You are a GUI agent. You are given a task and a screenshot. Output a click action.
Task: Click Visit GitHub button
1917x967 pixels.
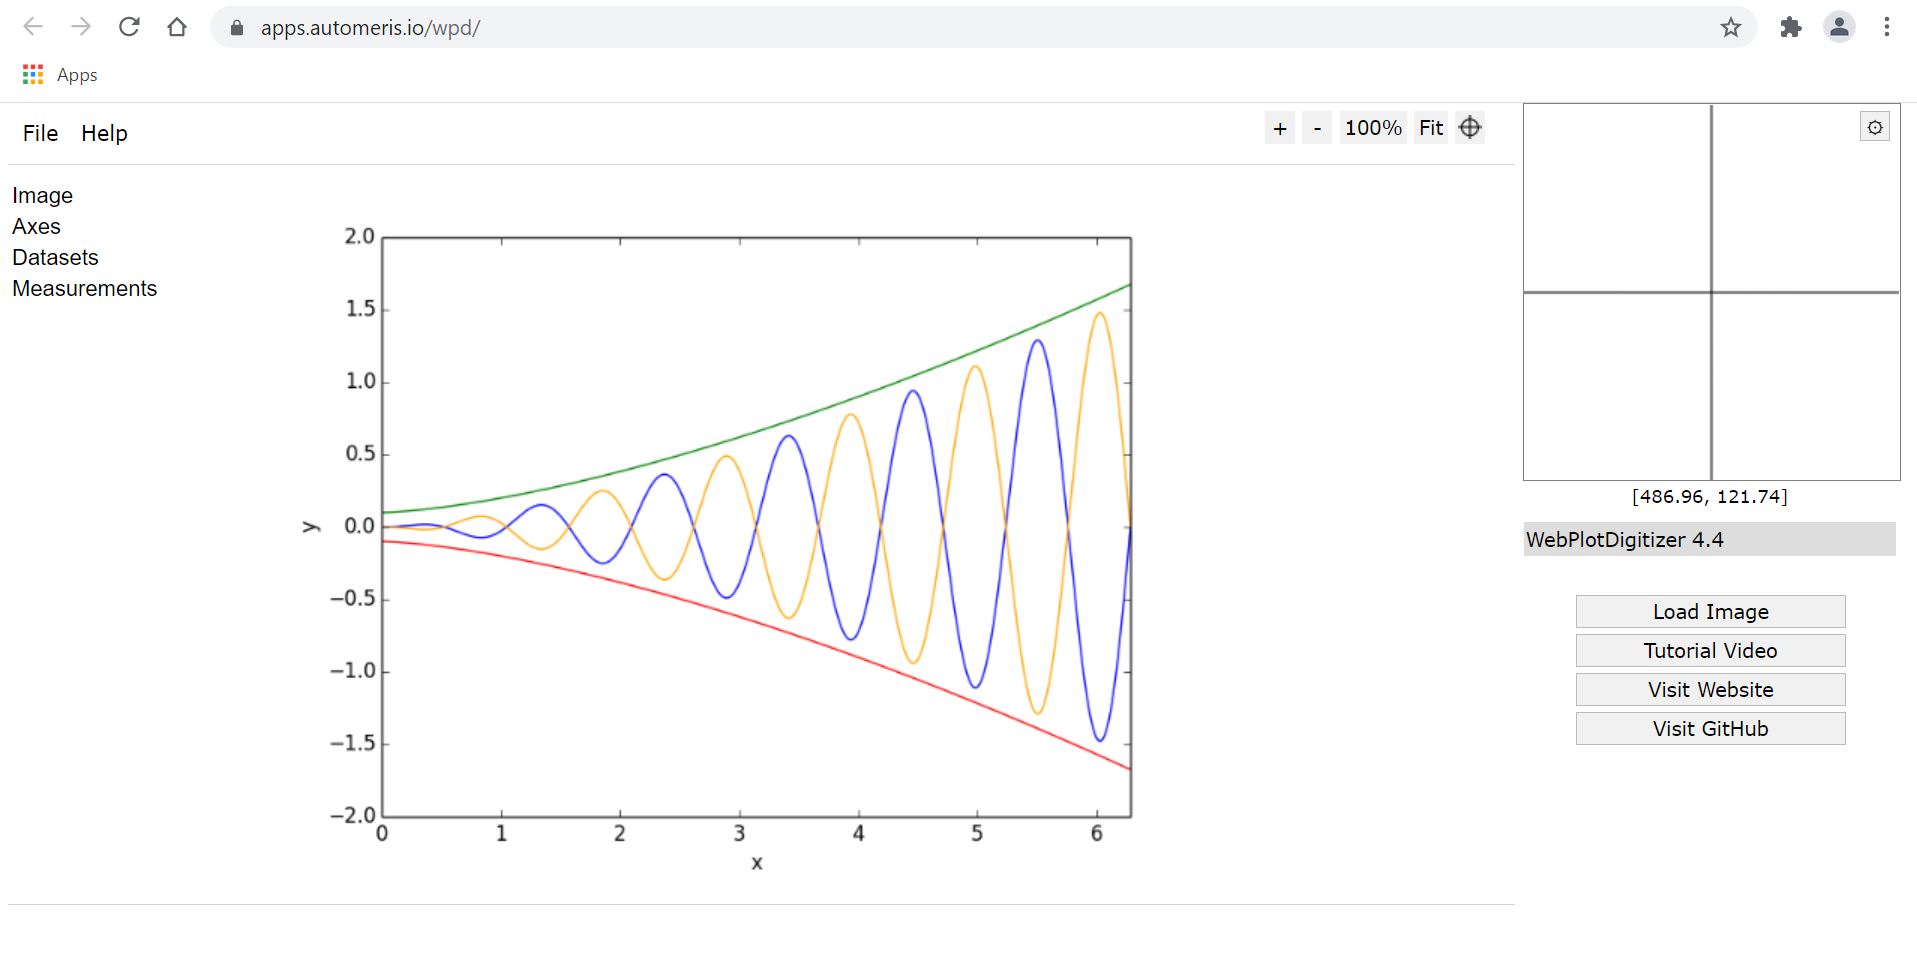1710,728
